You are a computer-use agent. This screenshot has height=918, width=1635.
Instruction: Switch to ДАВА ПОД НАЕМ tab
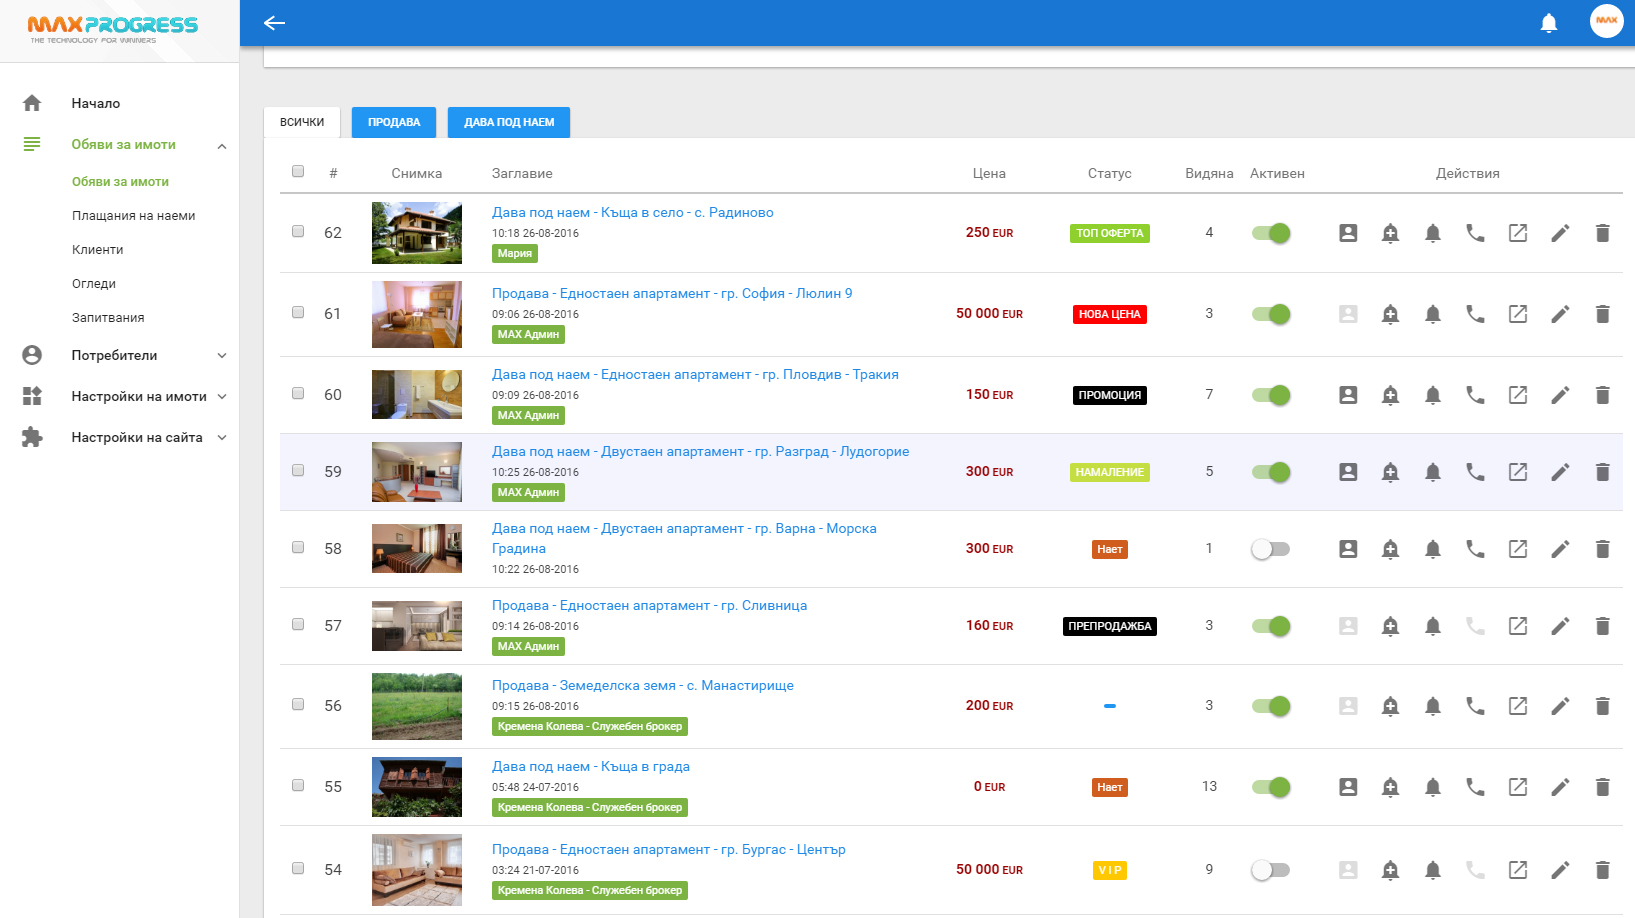[509, 122]
